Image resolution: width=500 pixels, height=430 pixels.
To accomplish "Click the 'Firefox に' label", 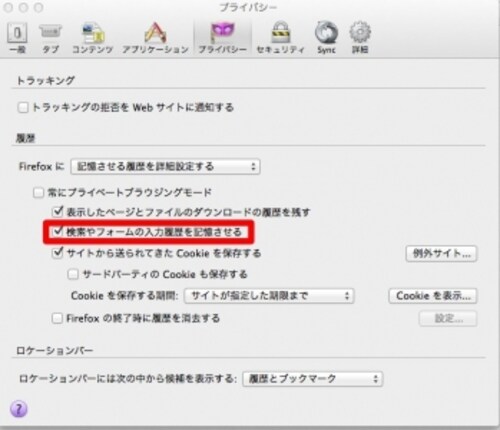I will (x=42, y=166).
